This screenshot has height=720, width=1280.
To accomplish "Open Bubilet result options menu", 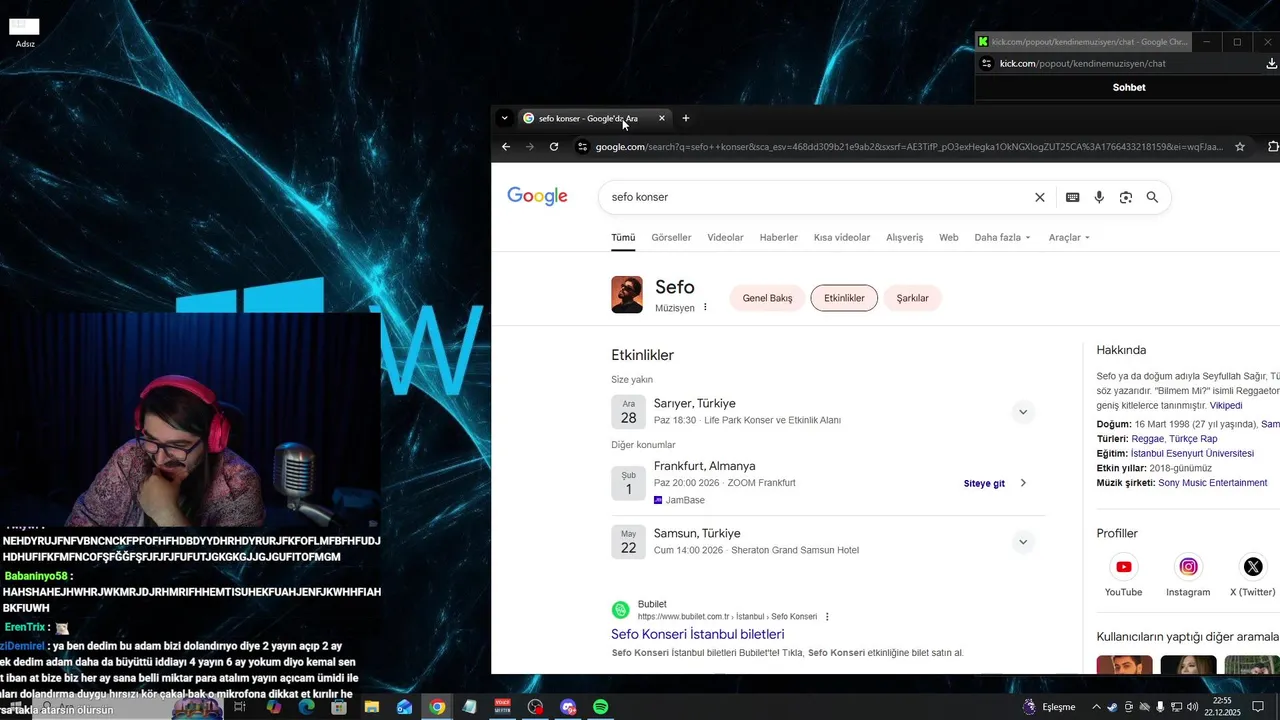I will pyautogui.click(x=827, y=616).
